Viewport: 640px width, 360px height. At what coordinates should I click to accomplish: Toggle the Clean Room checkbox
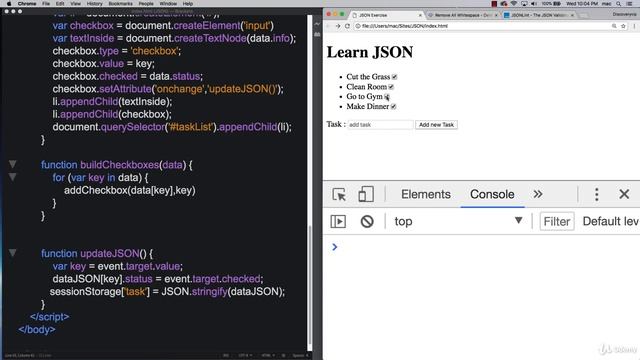click(x=391, y=87)
